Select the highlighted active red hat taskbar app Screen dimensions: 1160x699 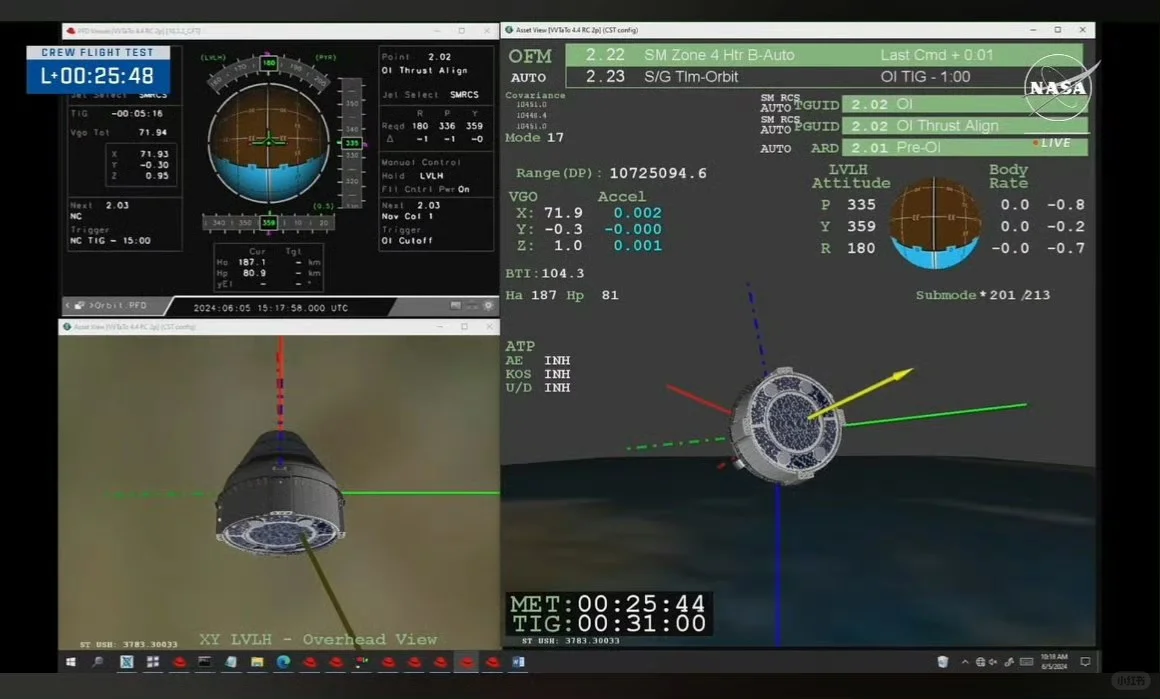[x=466, y=662]
